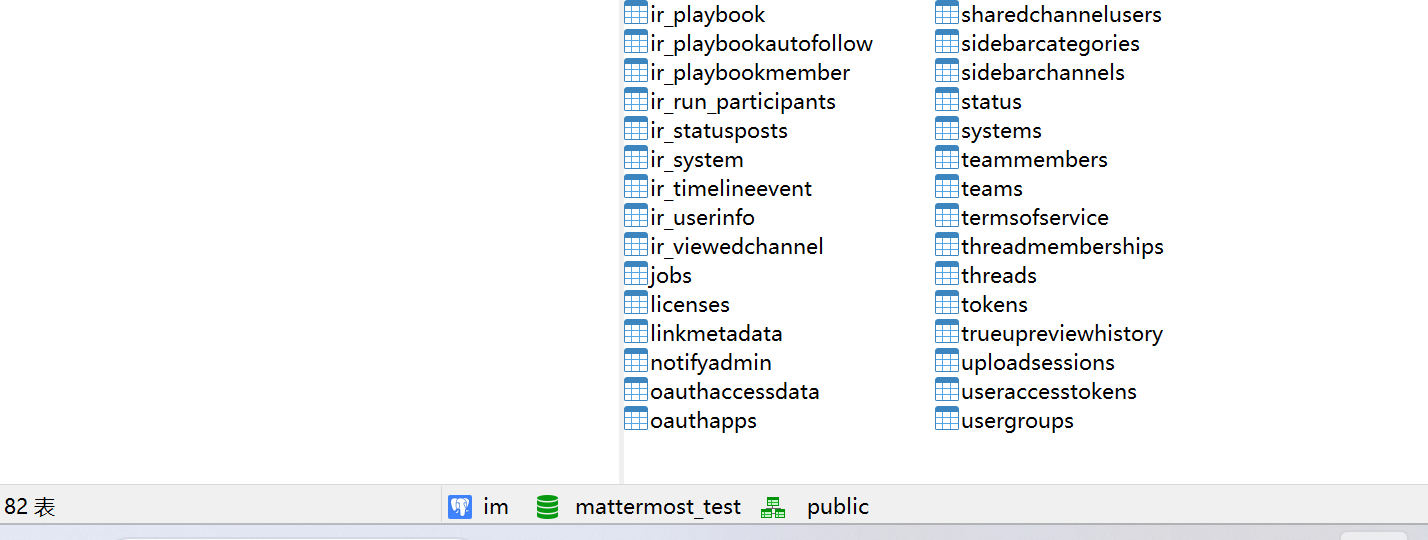Viewport: 1428px width, 540px height.
Task: Click the table icon beside sidebarchannels
Action: 946,71
